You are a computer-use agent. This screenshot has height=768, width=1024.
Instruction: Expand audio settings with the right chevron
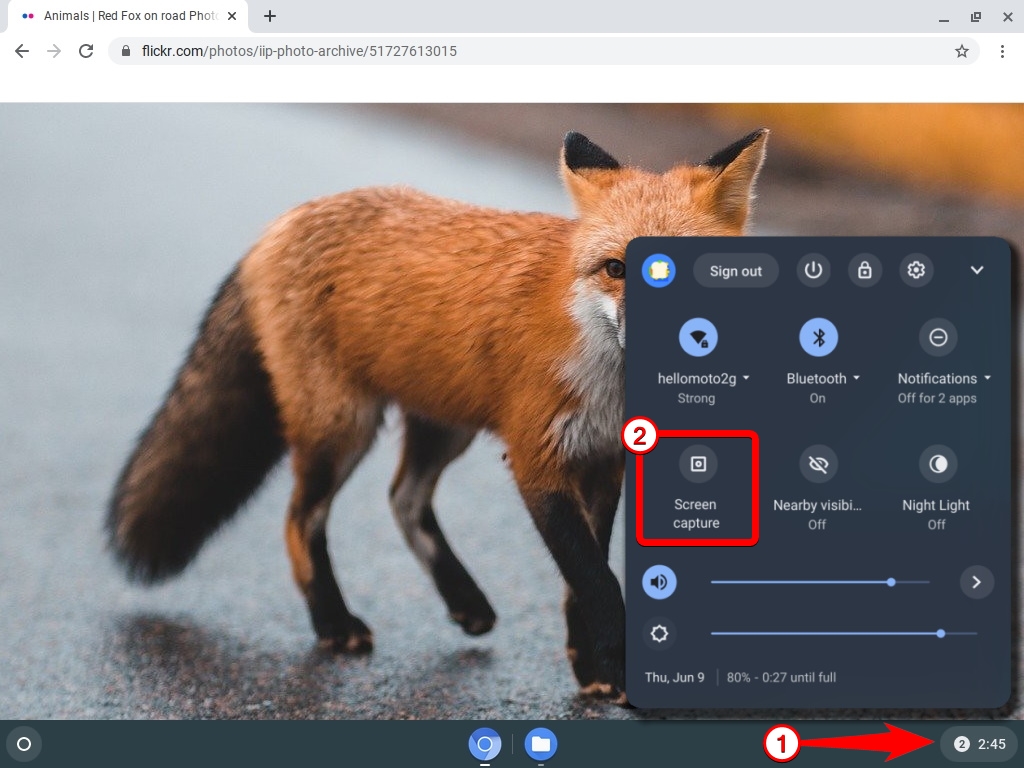pyautogui.click(x=977, y=582)
